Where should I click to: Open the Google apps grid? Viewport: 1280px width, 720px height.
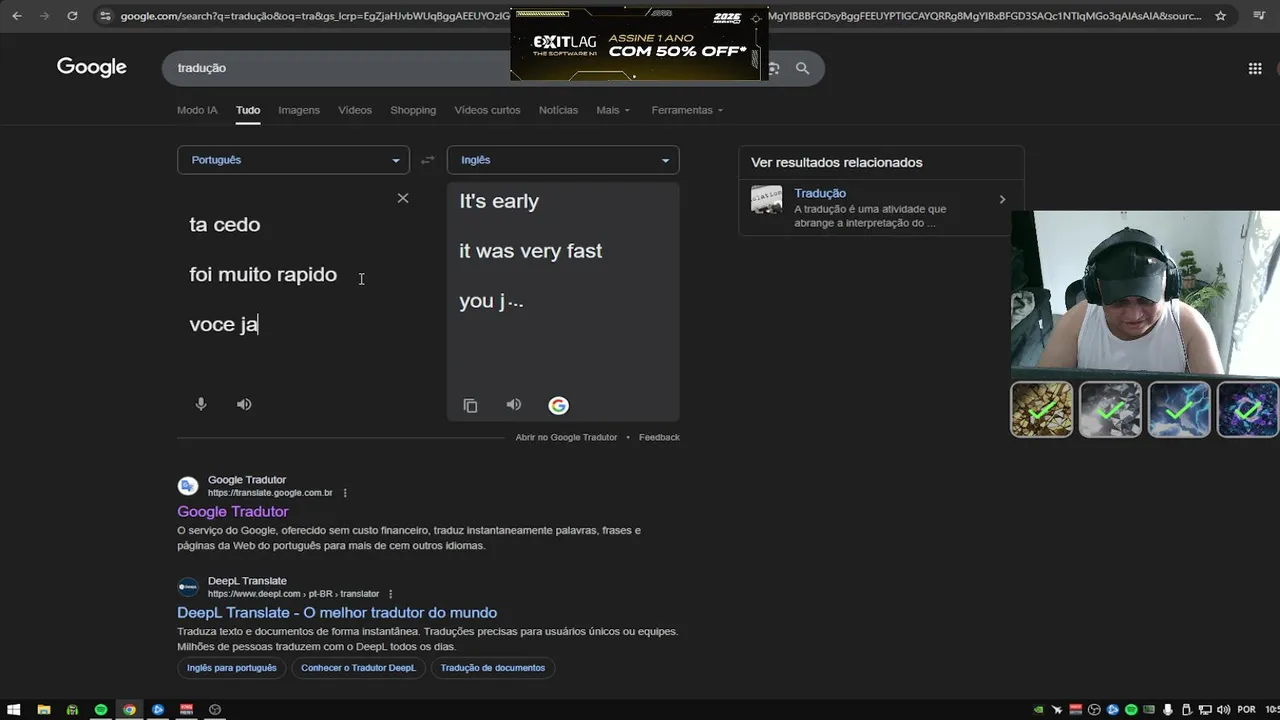1255,68
